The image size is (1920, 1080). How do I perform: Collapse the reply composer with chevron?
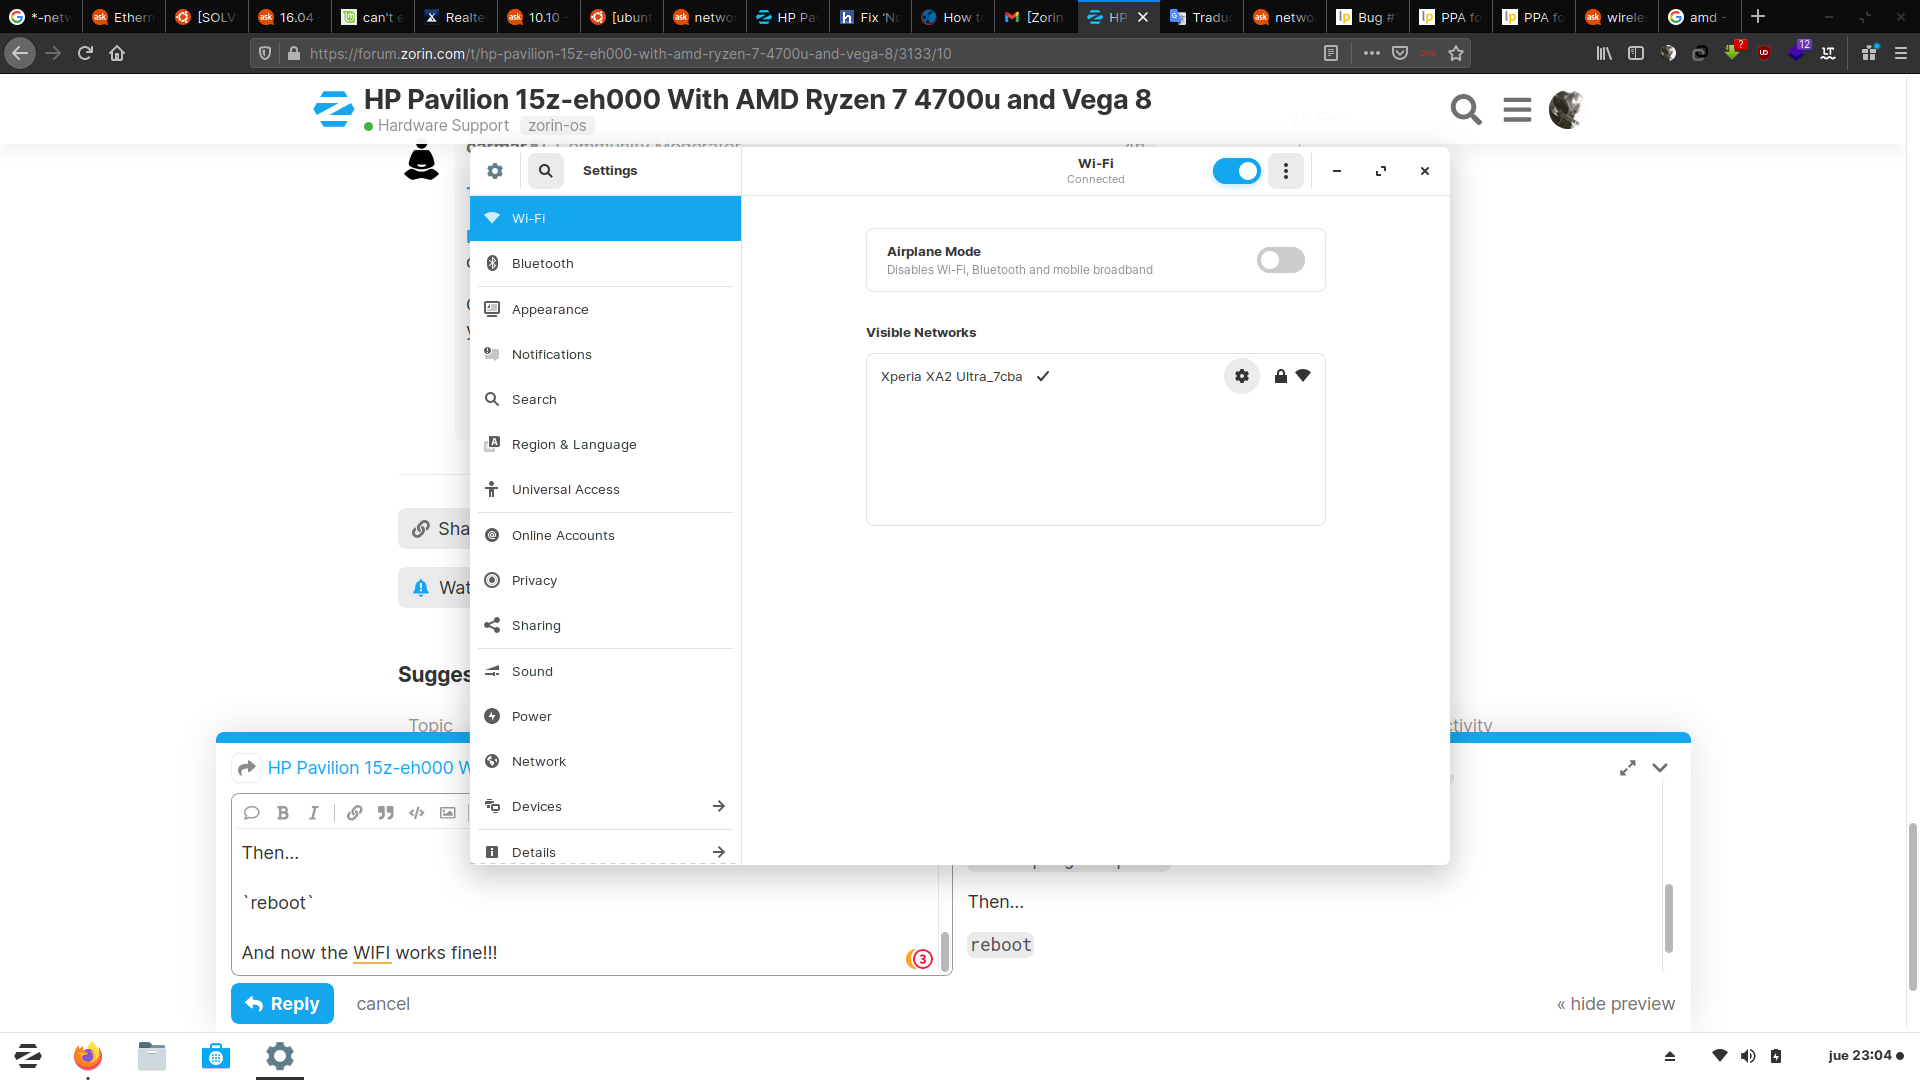coord(1660,768)
